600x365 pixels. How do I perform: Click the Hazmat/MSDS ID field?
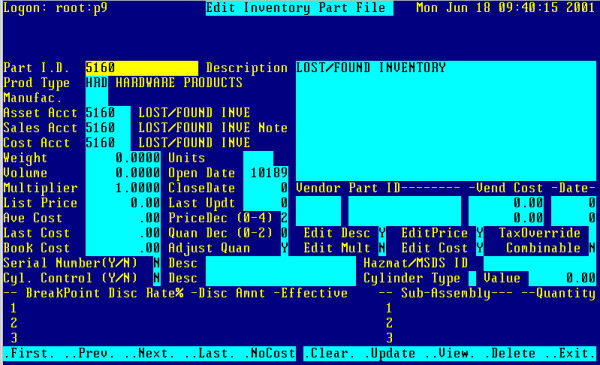coord(540,263)
